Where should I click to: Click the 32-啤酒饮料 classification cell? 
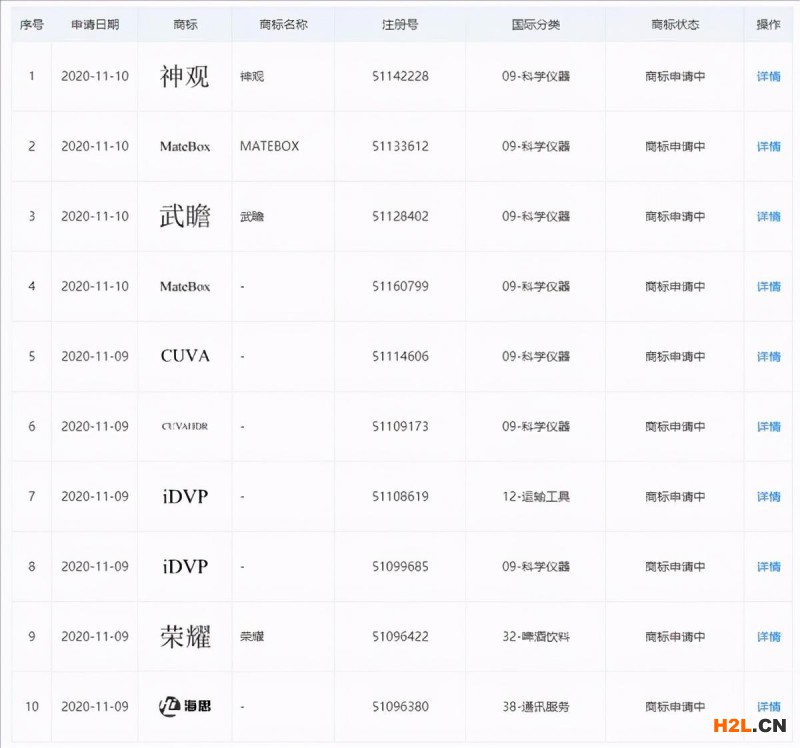point(536,636)
